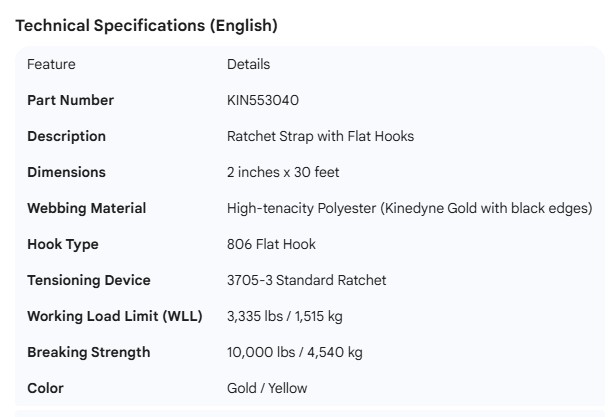
Task: Click the Feature column header
Action: (x=51, y=64)
